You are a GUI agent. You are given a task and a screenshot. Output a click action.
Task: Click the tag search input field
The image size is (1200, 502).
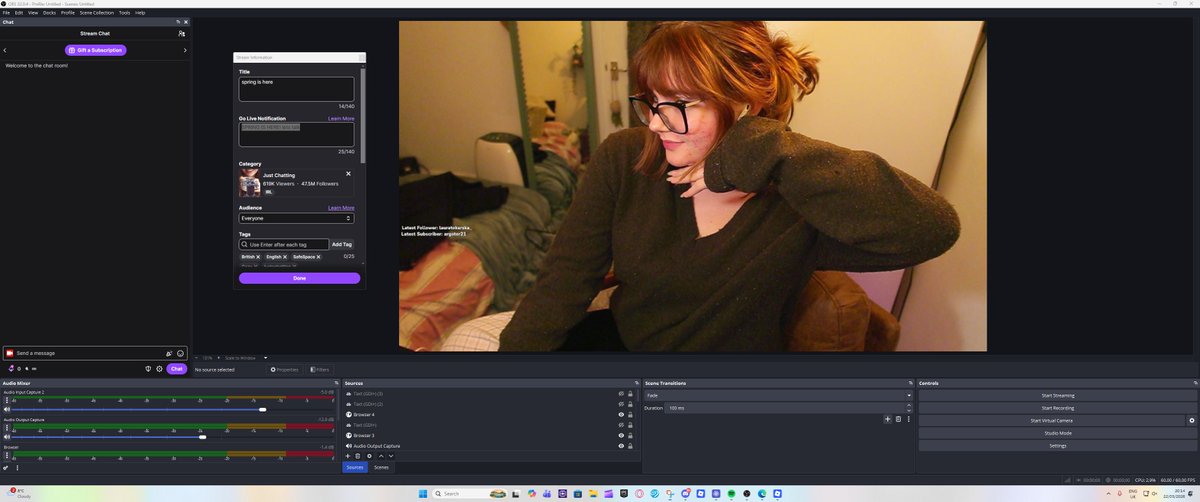point(284,244)
